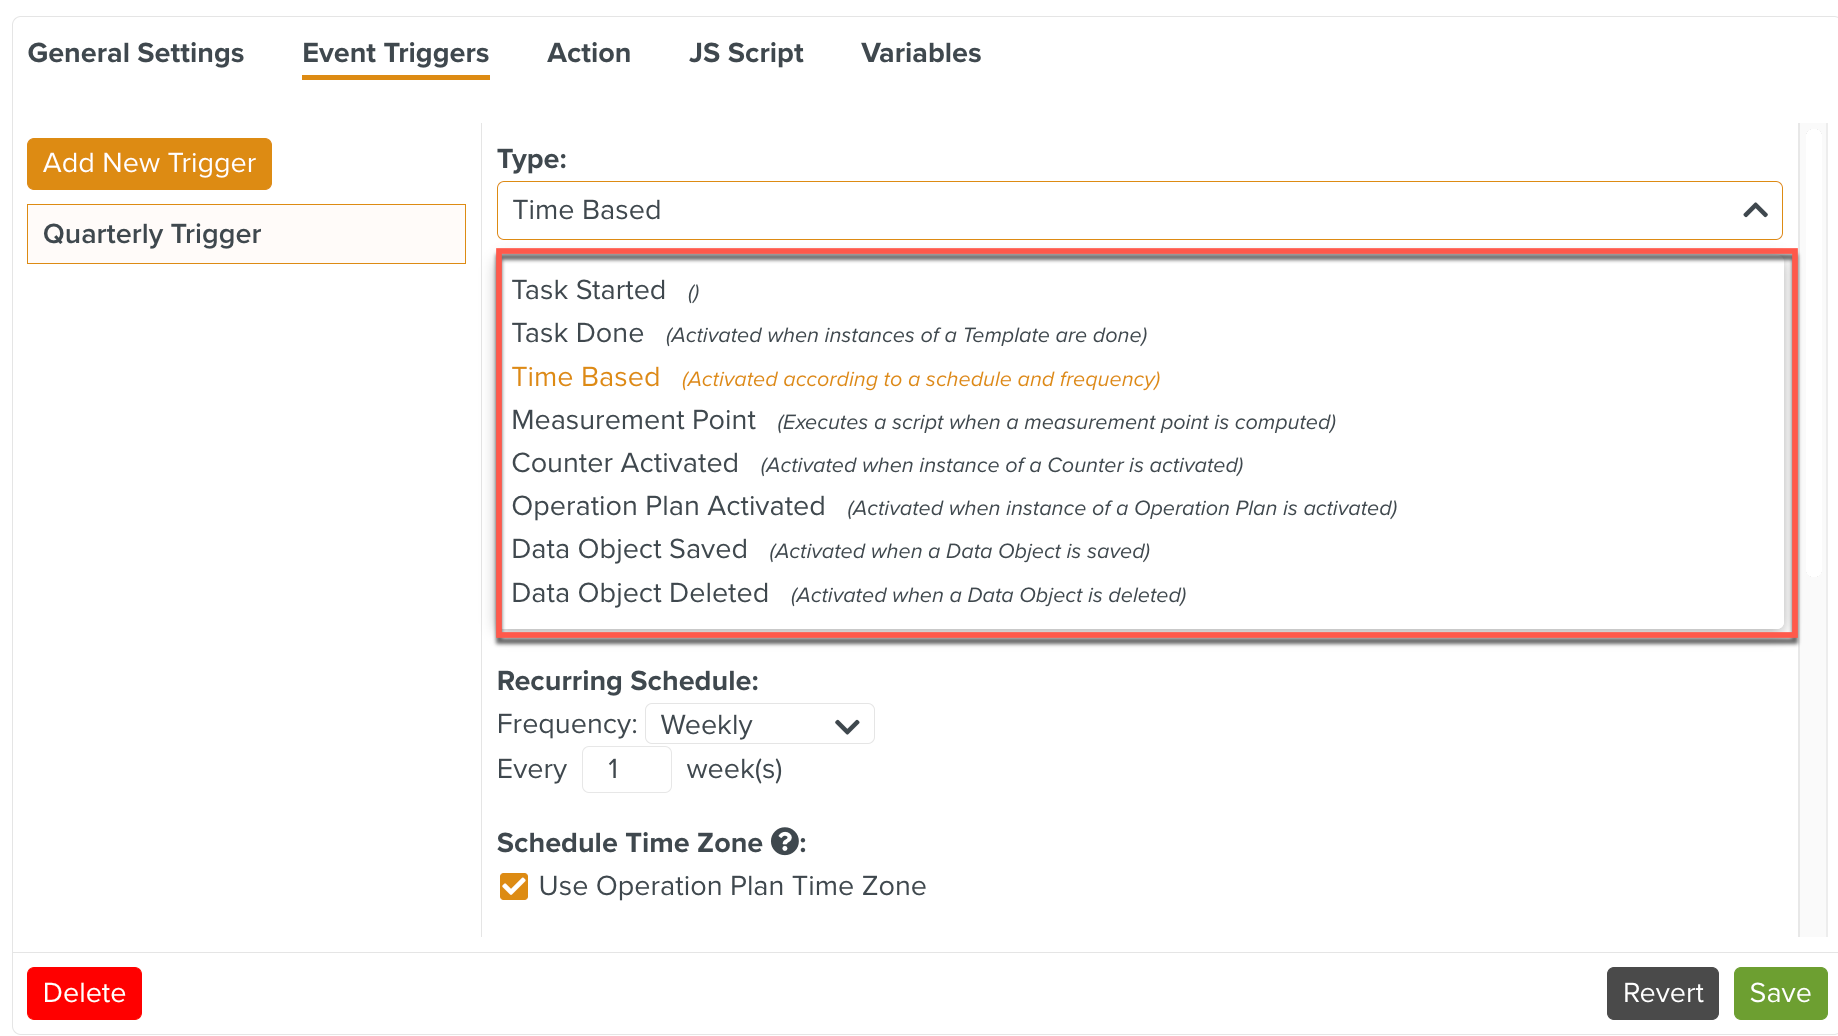This screenshot has width=1838, height=1036.
Task: Choose Task Done trigger type
Action: [x=577, y=333]
